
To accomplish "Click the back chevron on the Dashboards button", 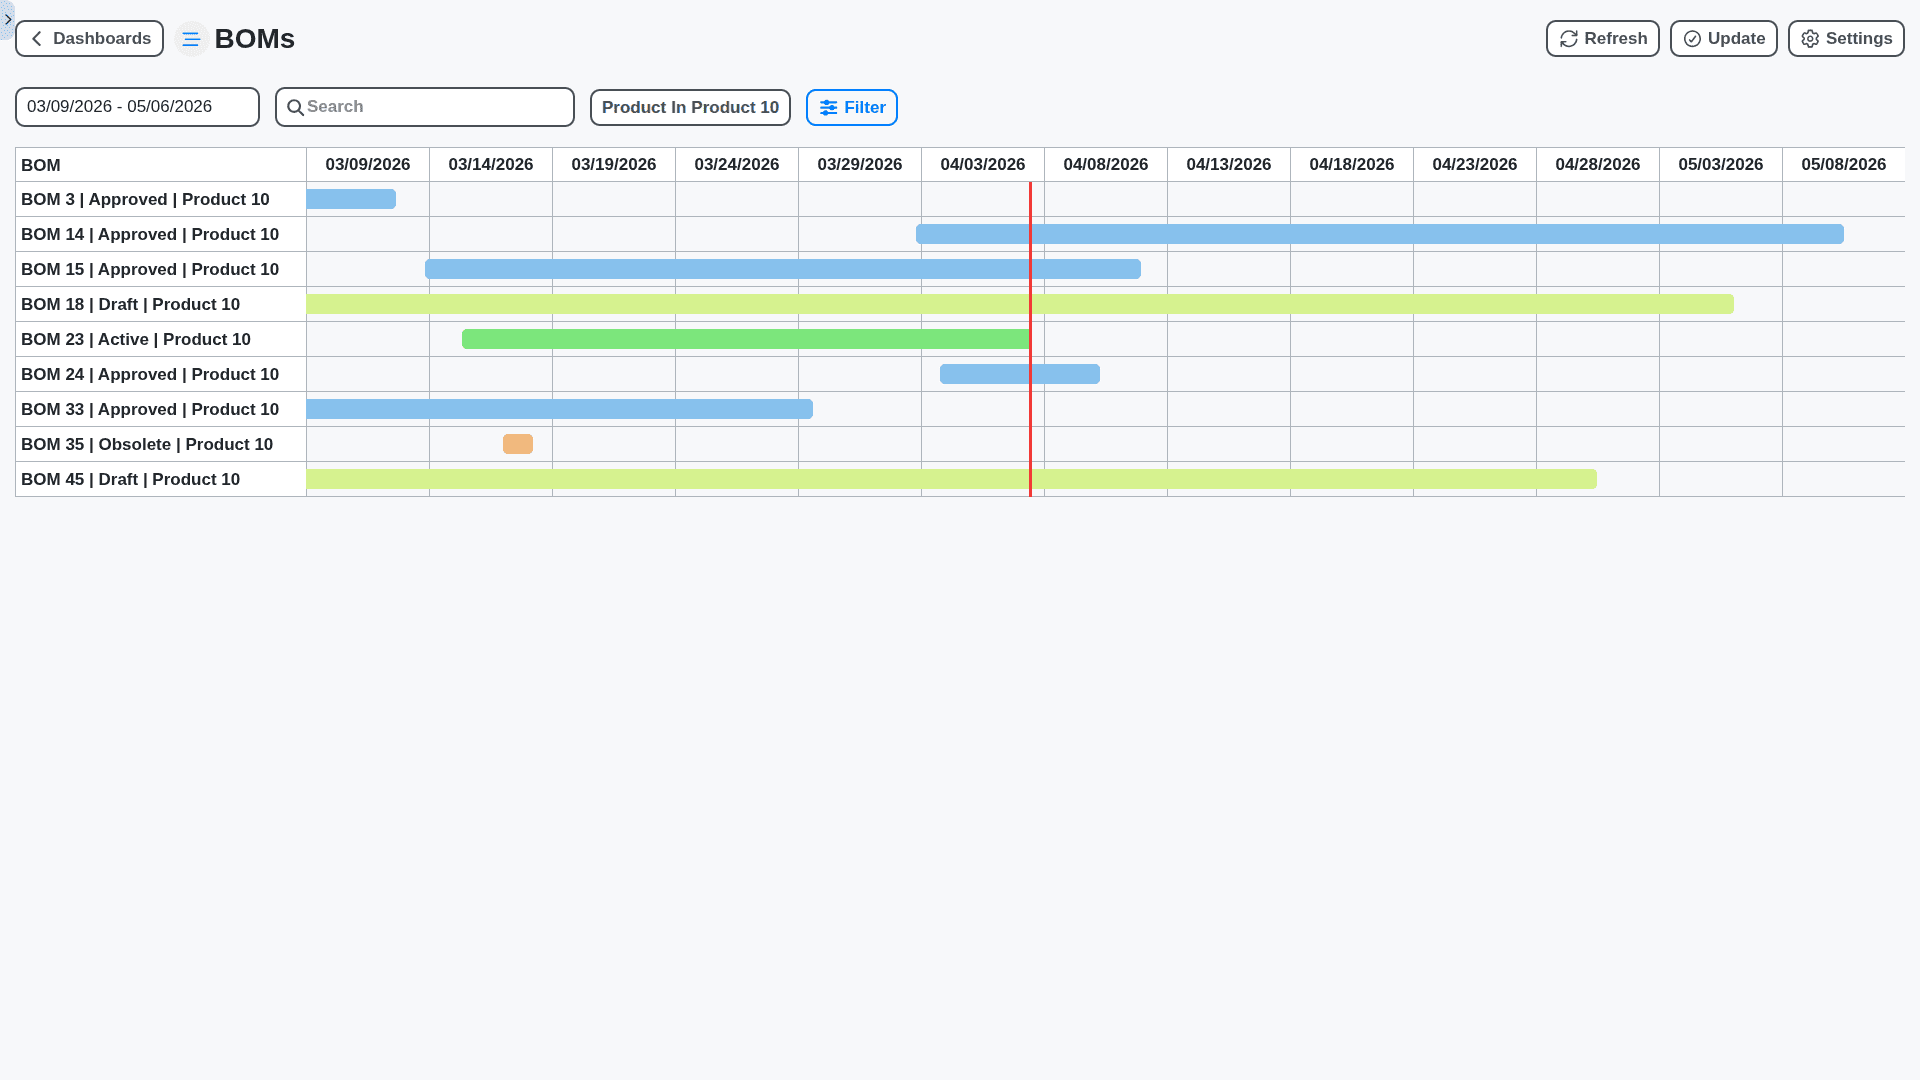I will [37, 38].
